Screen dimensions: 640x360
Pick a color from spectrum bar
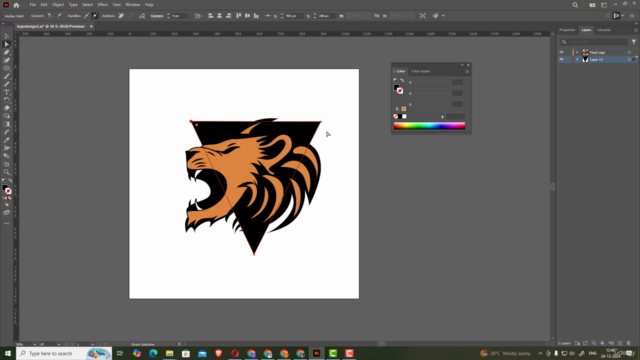429,126
